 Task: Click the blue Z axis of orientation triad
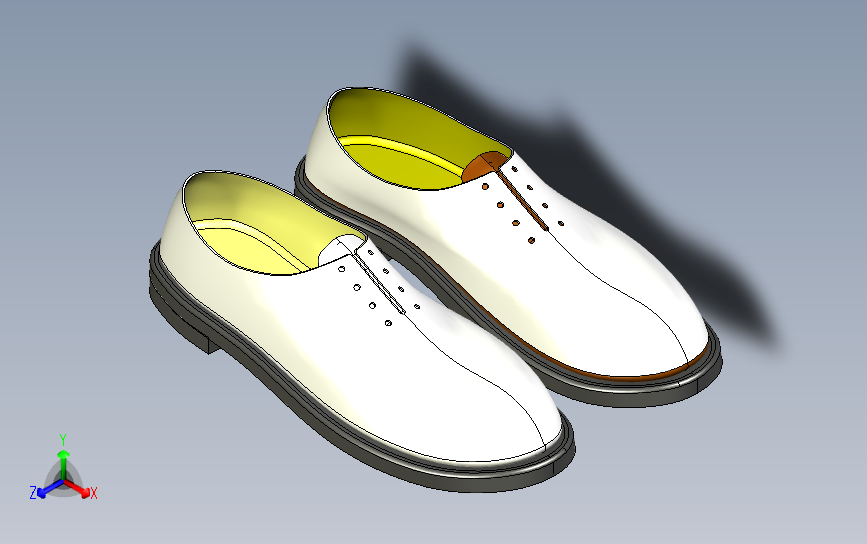50,488
